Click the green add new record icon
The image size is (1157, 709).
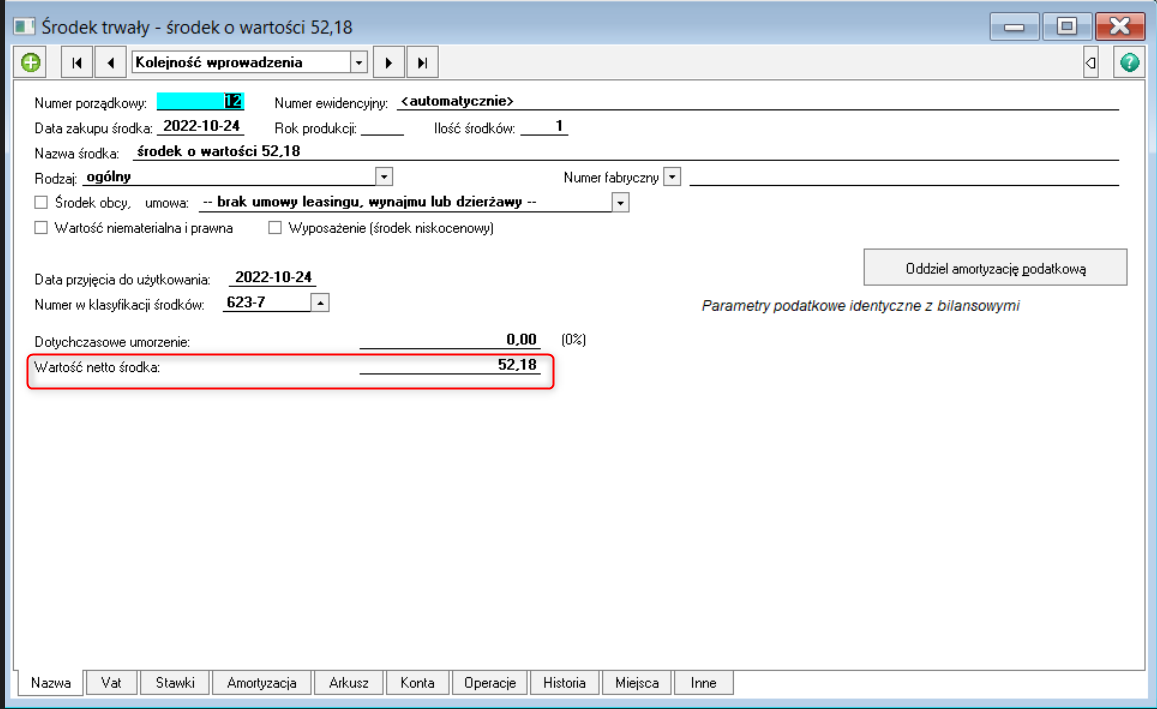point(30,63)
